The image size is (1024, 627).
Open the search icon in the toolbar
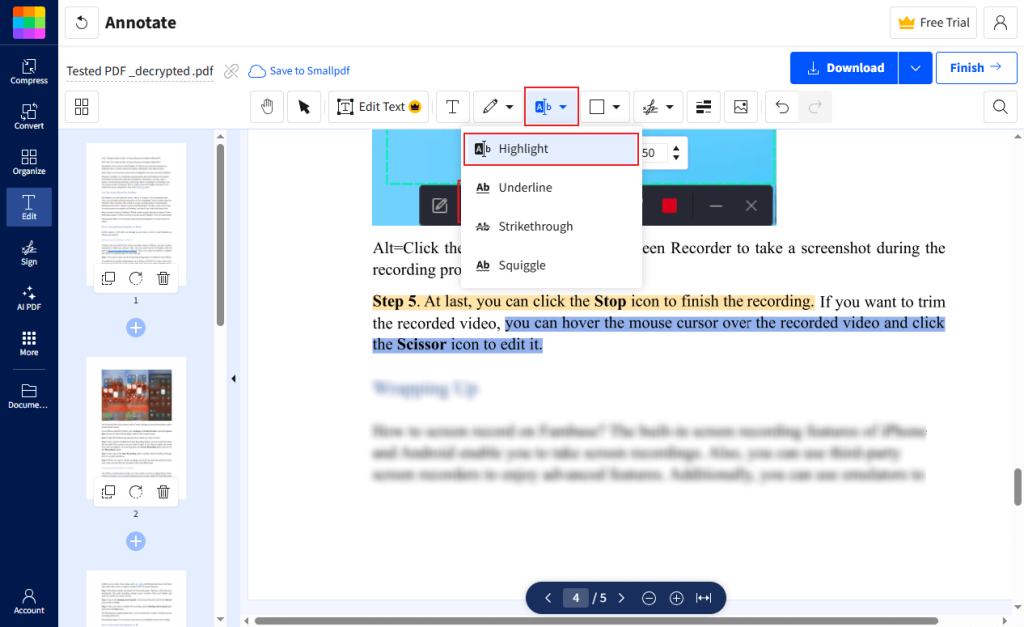pyautogui.click(x=999, y=106)
